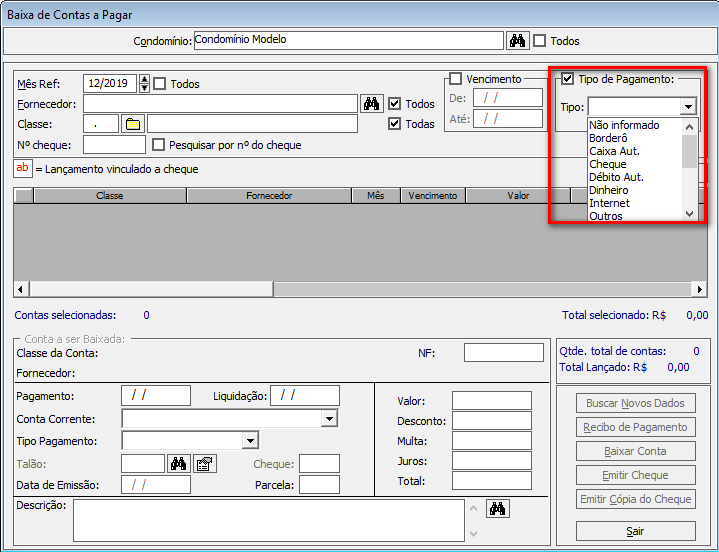Increase Mês Ref with up stepper
The height and width of the screenshot is (552, 719).
144,79
